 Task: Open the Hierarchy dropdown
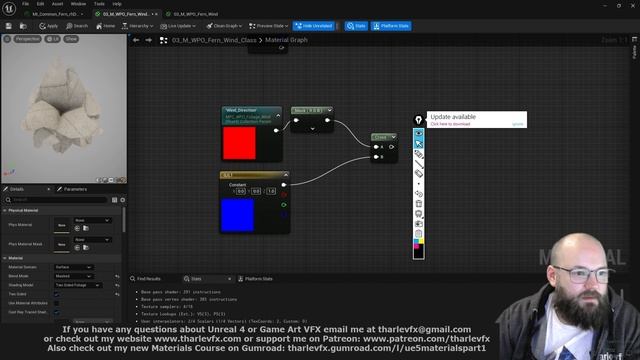pos(138,26)
